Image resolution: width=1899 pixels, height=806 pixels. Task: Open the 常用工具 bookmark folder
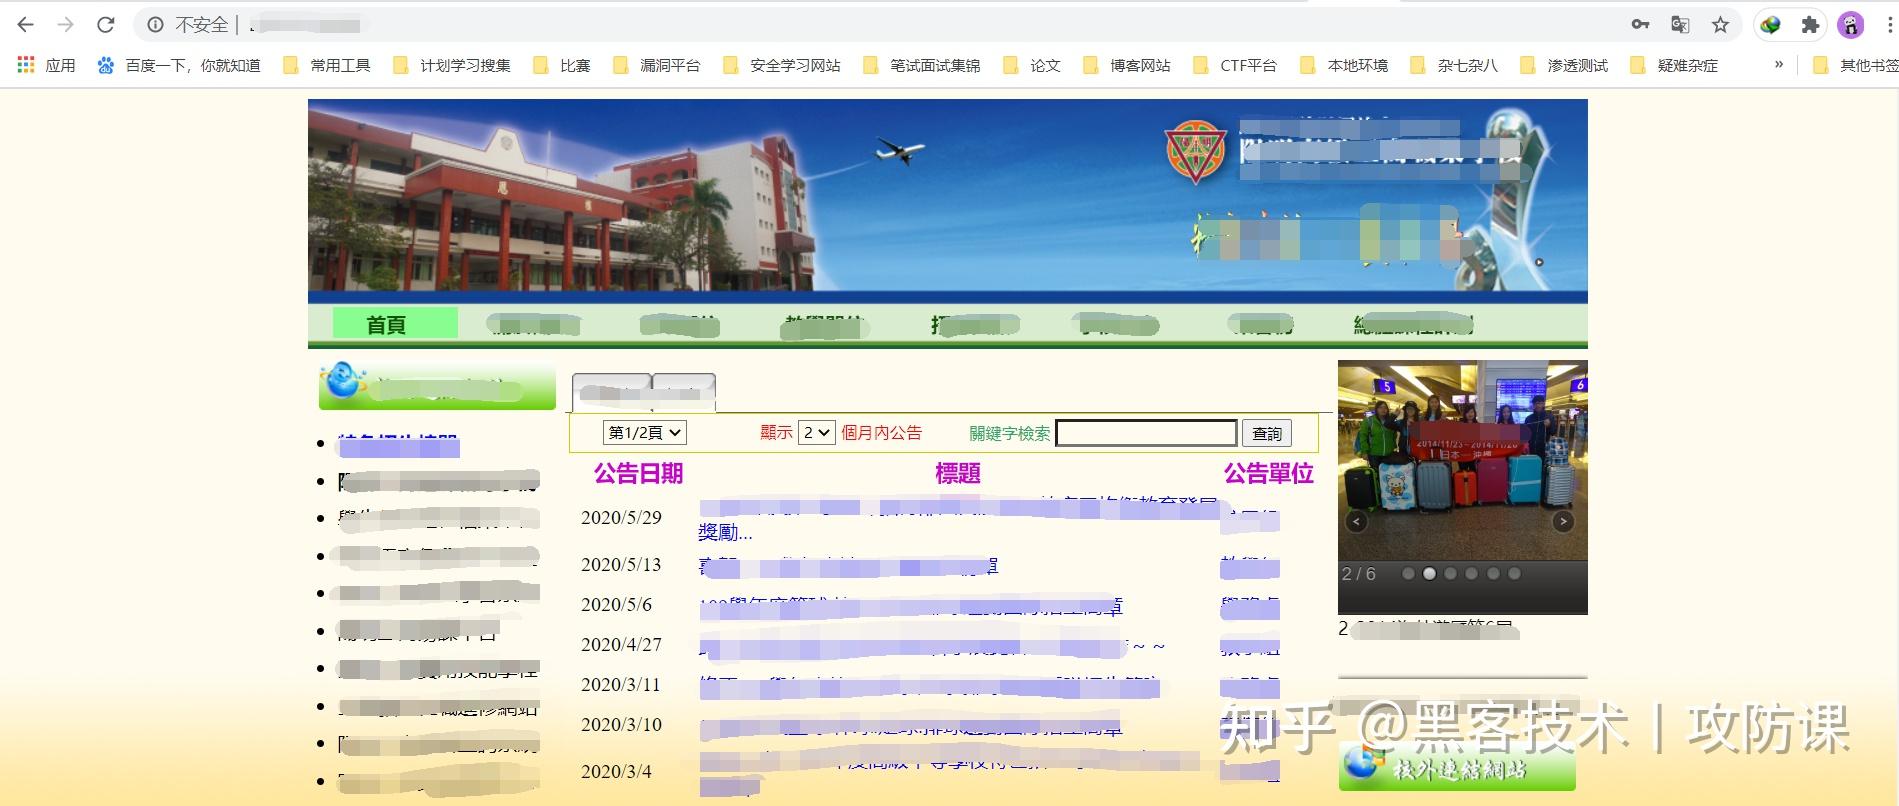coord(327,65)
